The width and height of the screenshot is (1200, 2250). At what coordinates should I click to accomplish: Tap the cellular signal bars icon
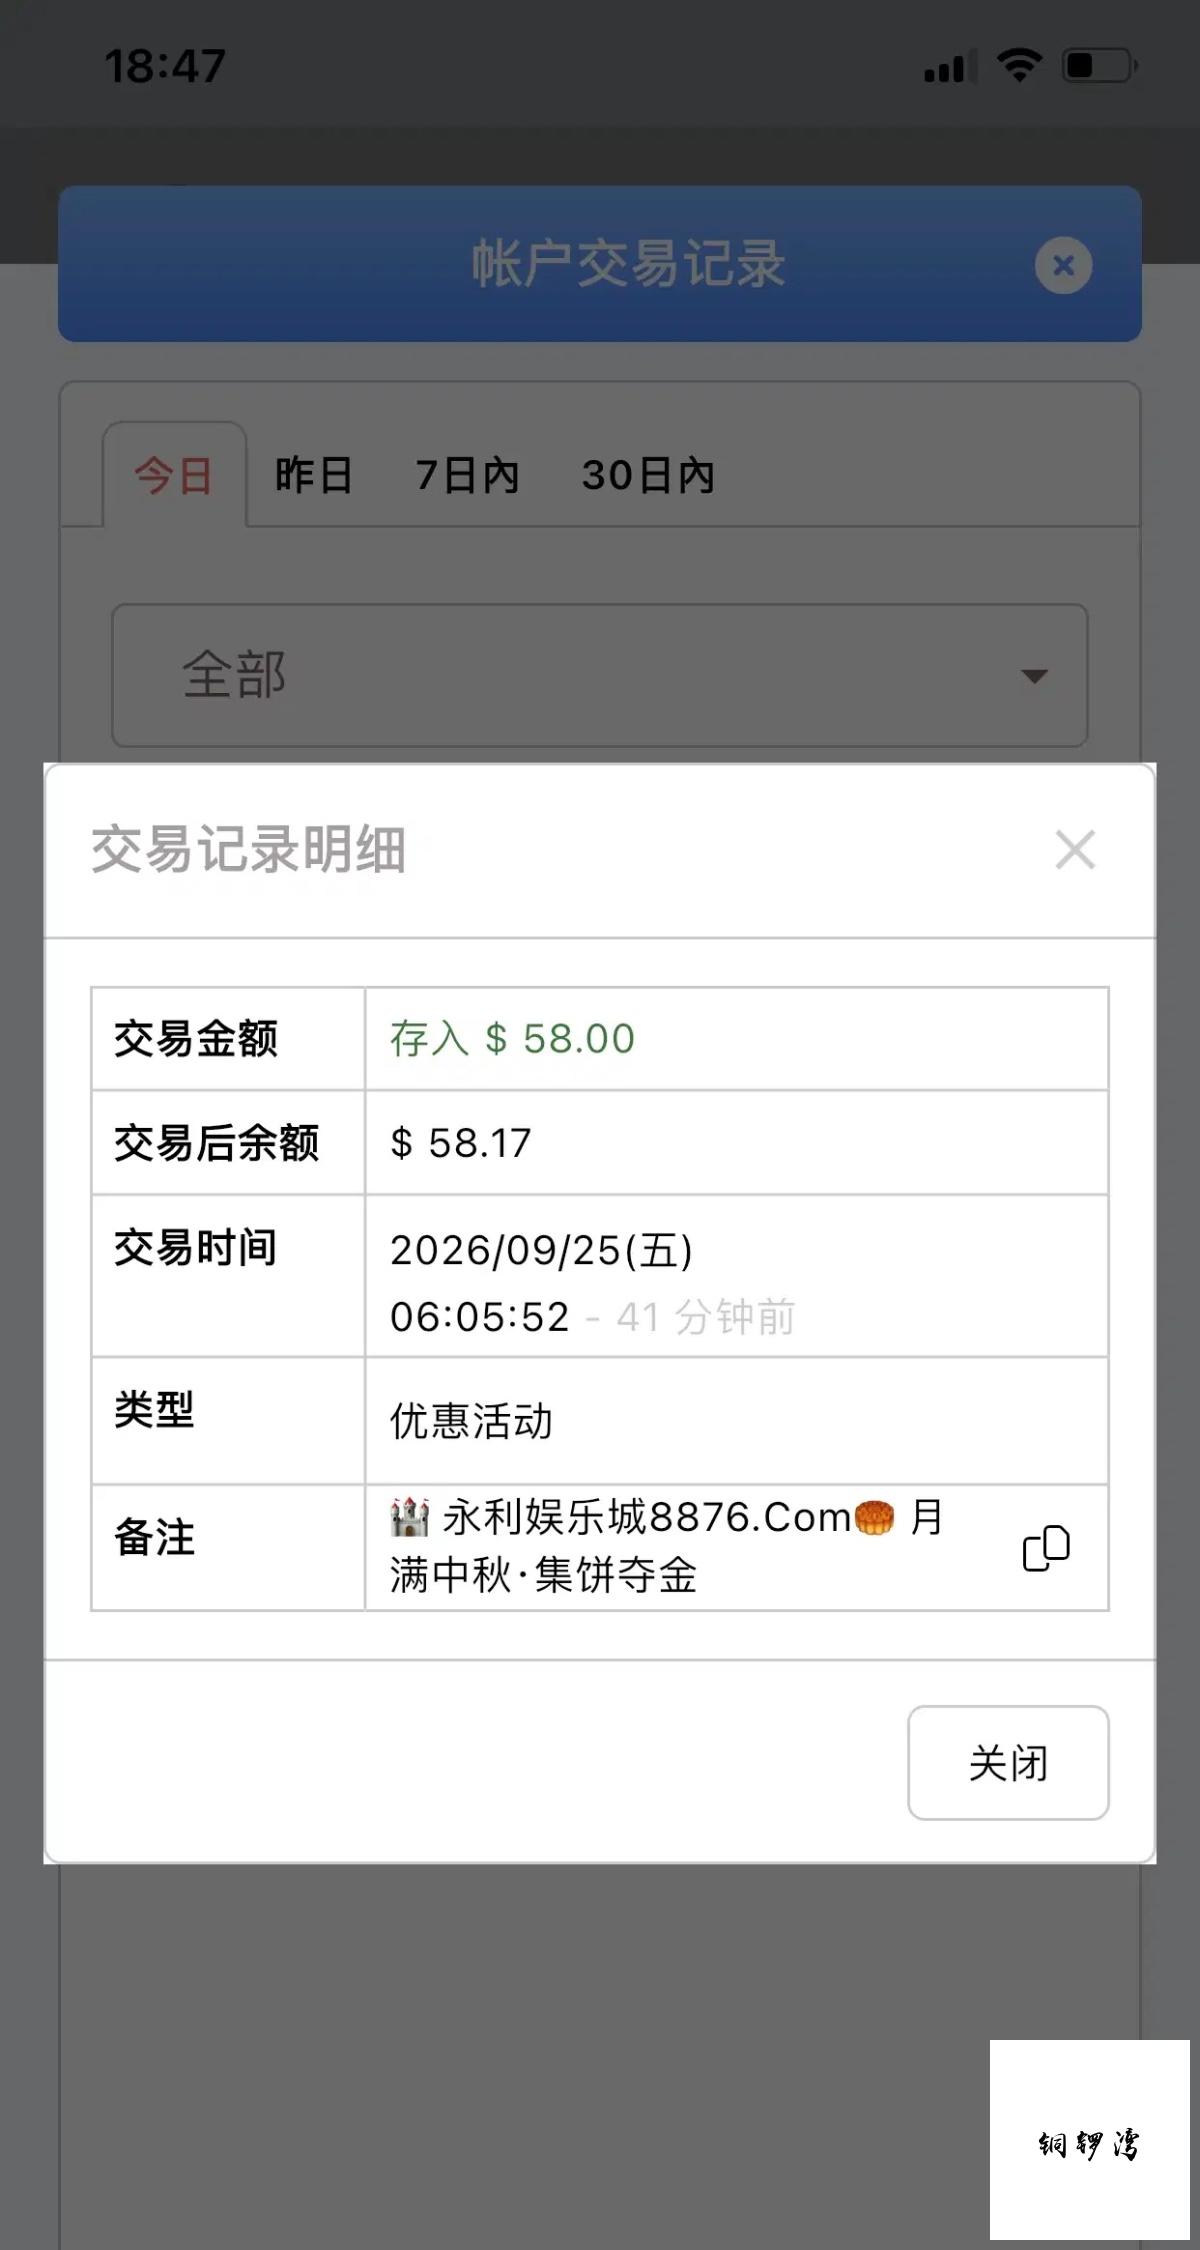point(950,66)
